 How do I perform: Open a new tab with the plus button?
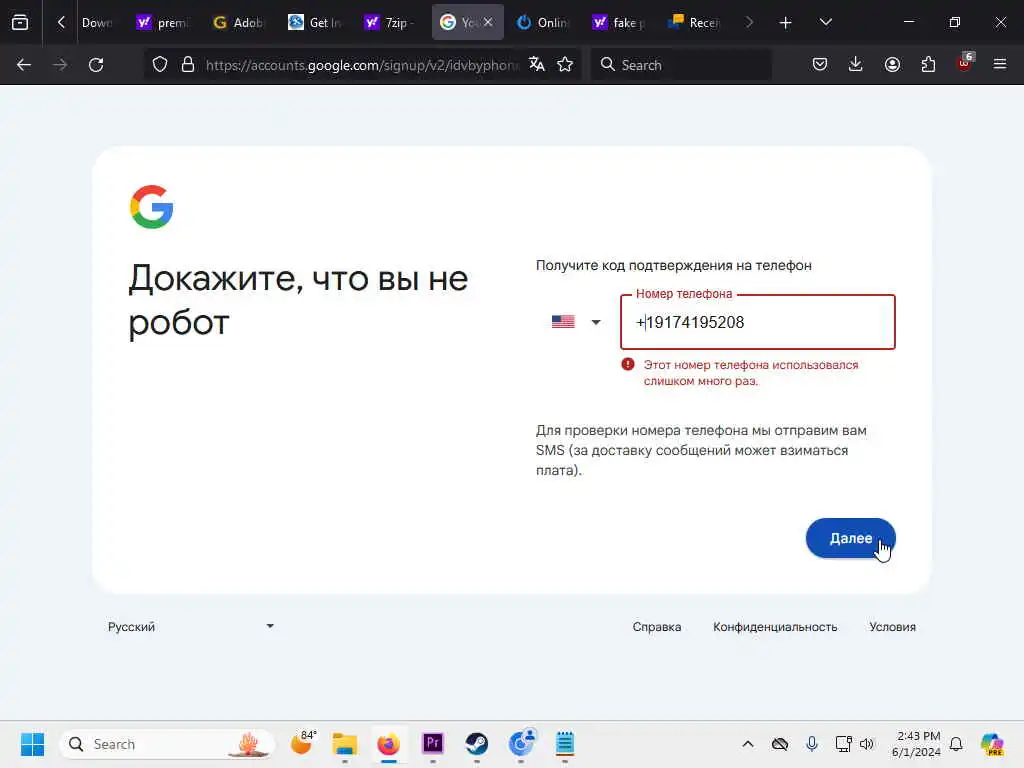coord(785,23)
